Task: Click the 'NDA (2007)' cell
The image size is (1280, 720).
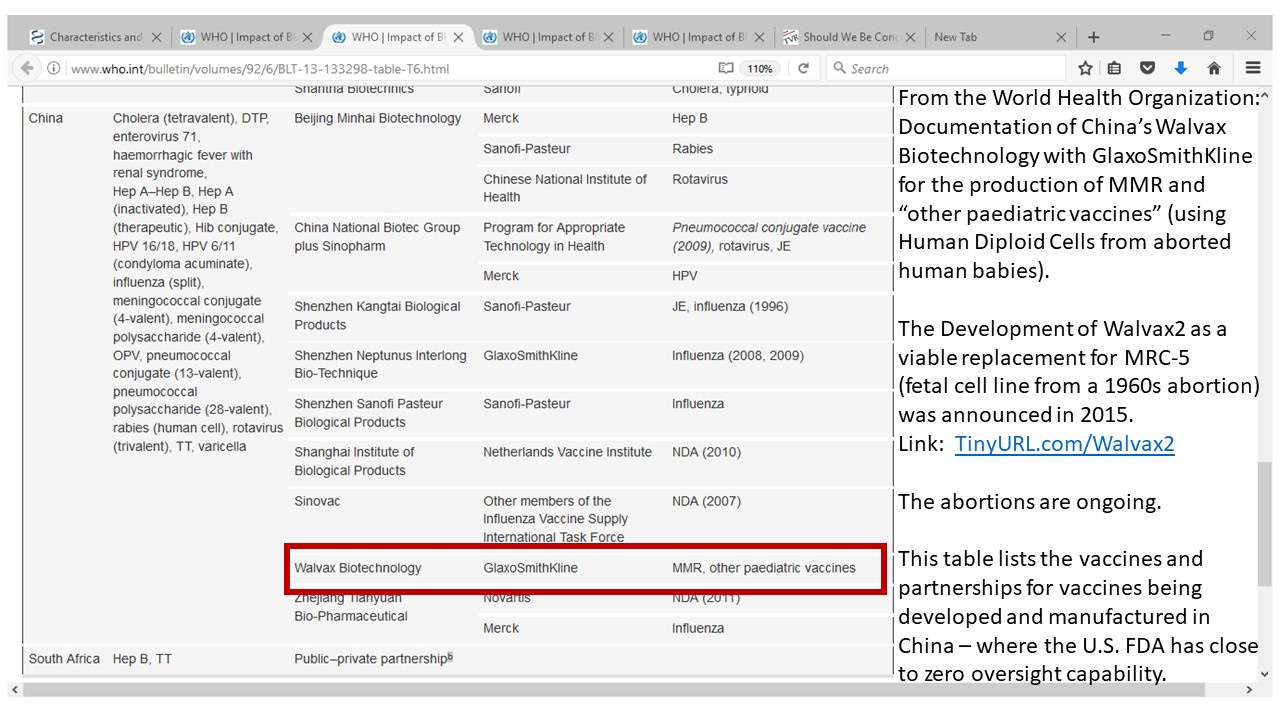Action: (x=706, y=501)
